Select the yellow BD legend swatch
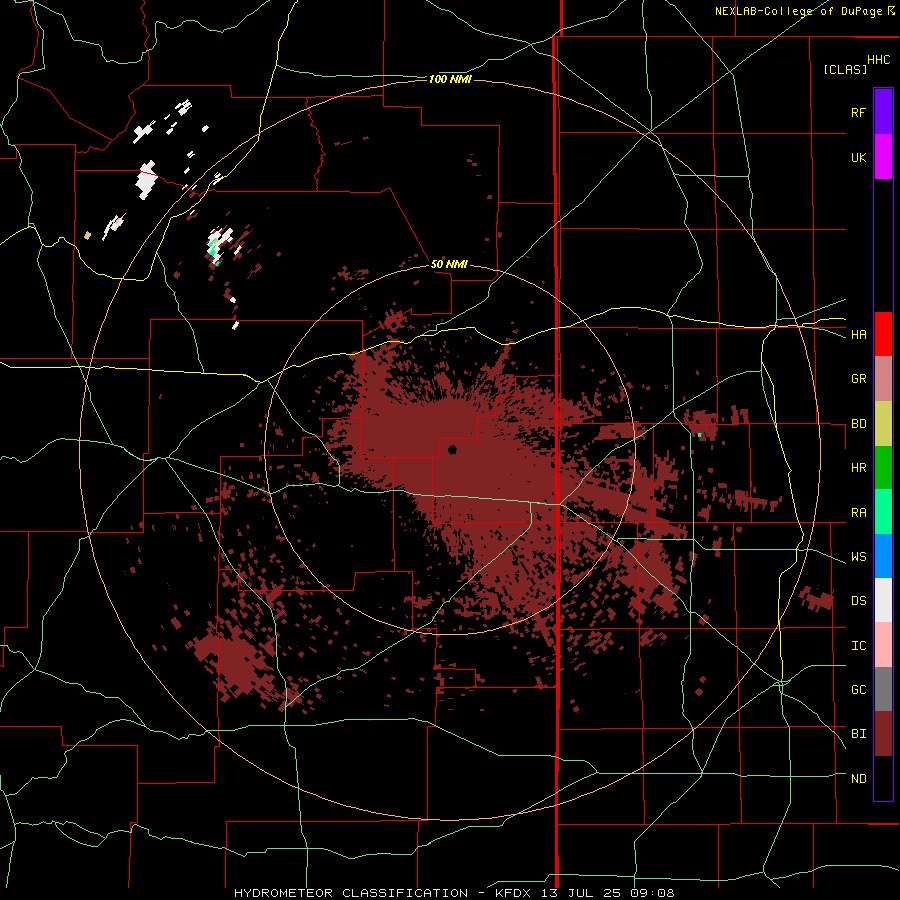900x900 pixels. (x=883, y=423)
